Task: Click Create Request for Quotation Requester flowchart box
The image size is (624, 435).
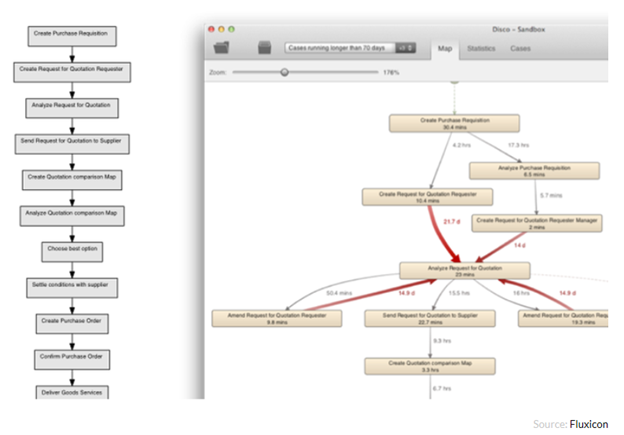Action: click(72, 72)
